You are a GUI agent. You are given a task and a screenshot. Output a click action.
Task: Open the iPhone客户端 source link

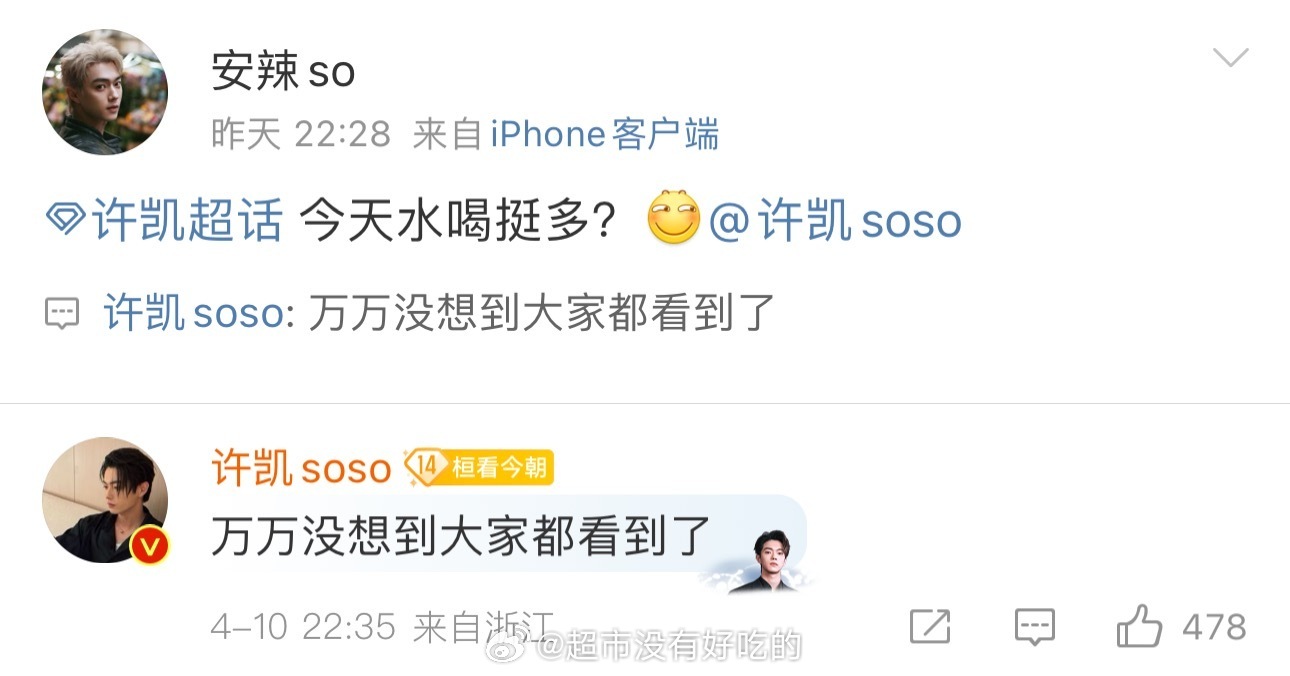[x=604, y=134]
